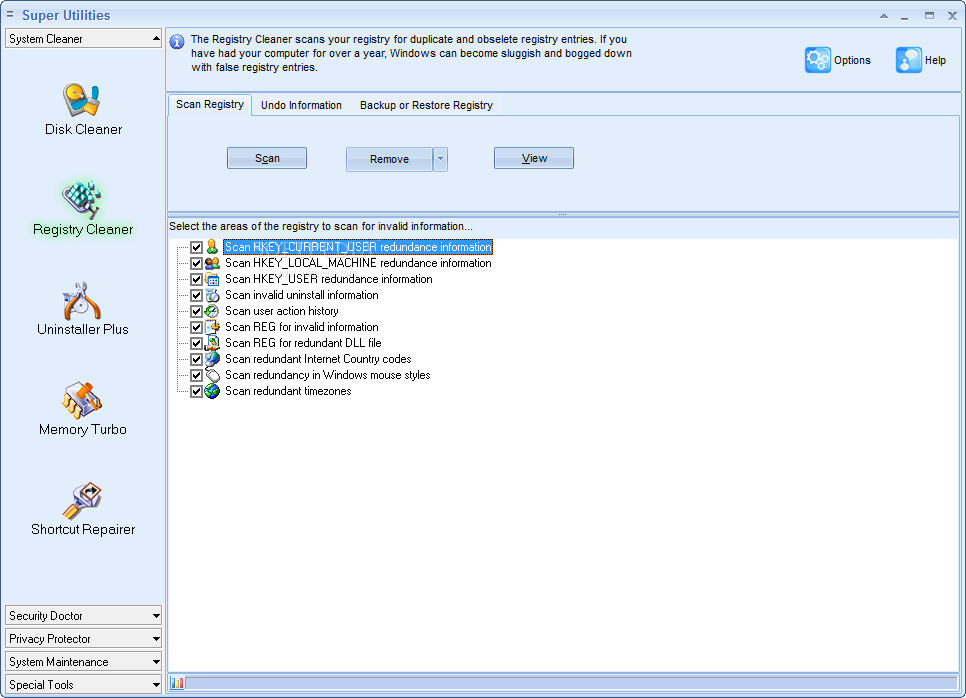Screen dimensions: 966x698
Task: Click the Super Utilities title text
Action: 66,15
